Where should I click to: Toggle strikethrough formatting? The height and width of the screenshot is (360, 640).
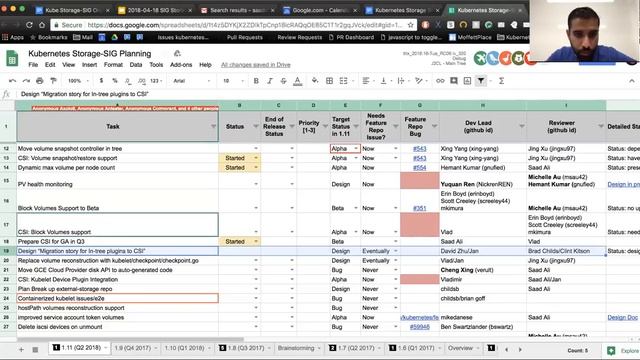[x=283, y=81]
